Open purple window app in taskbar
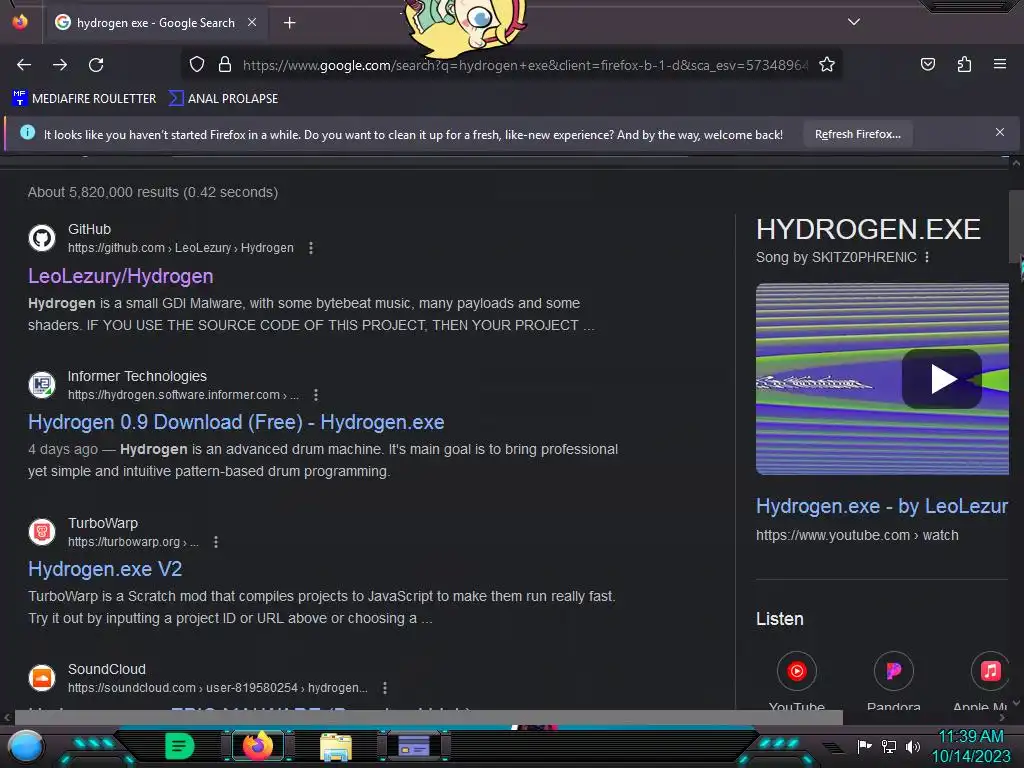 coord(414,746)
